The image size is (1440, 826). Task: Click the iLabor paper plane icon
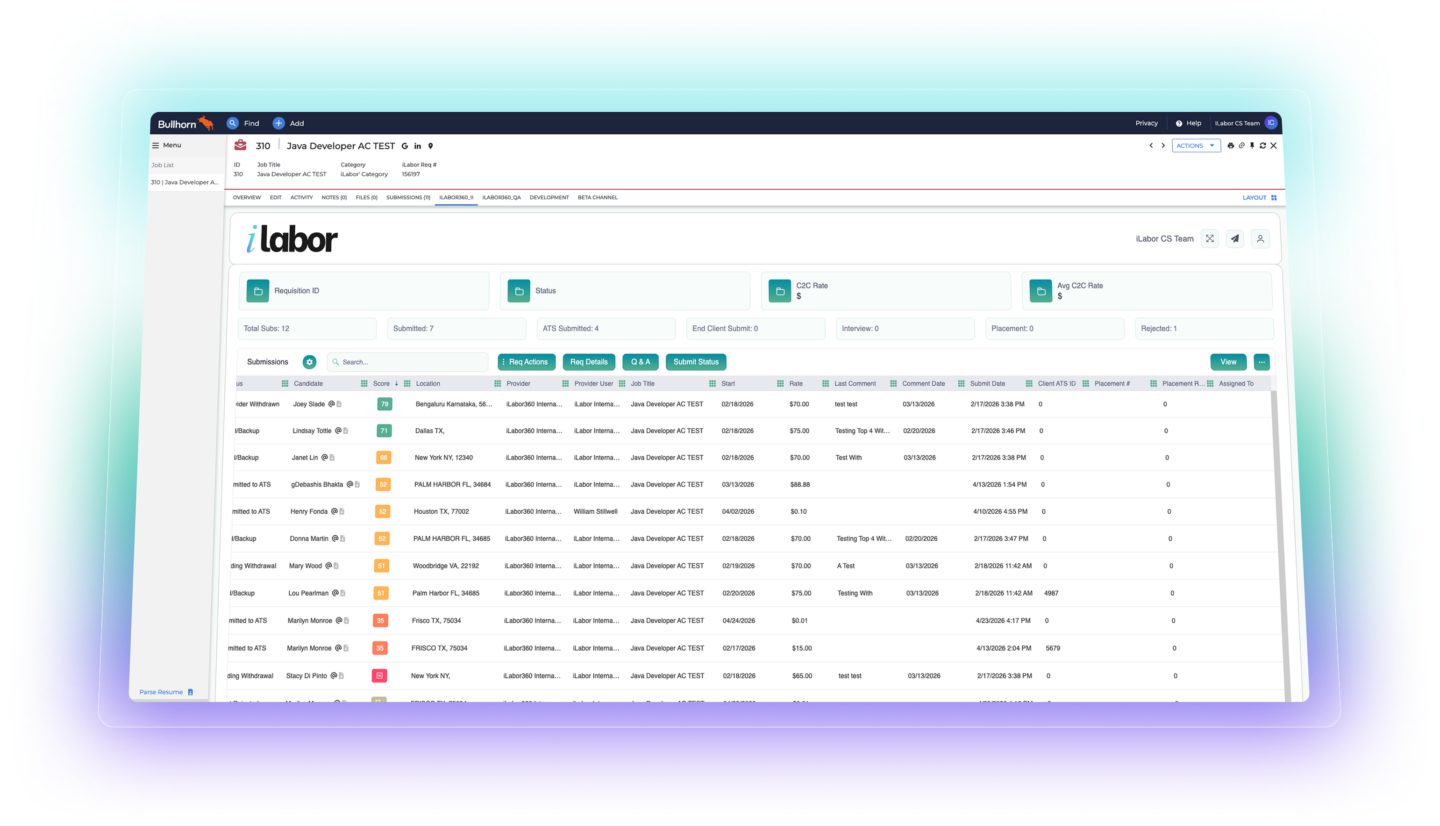point(1235,239)
